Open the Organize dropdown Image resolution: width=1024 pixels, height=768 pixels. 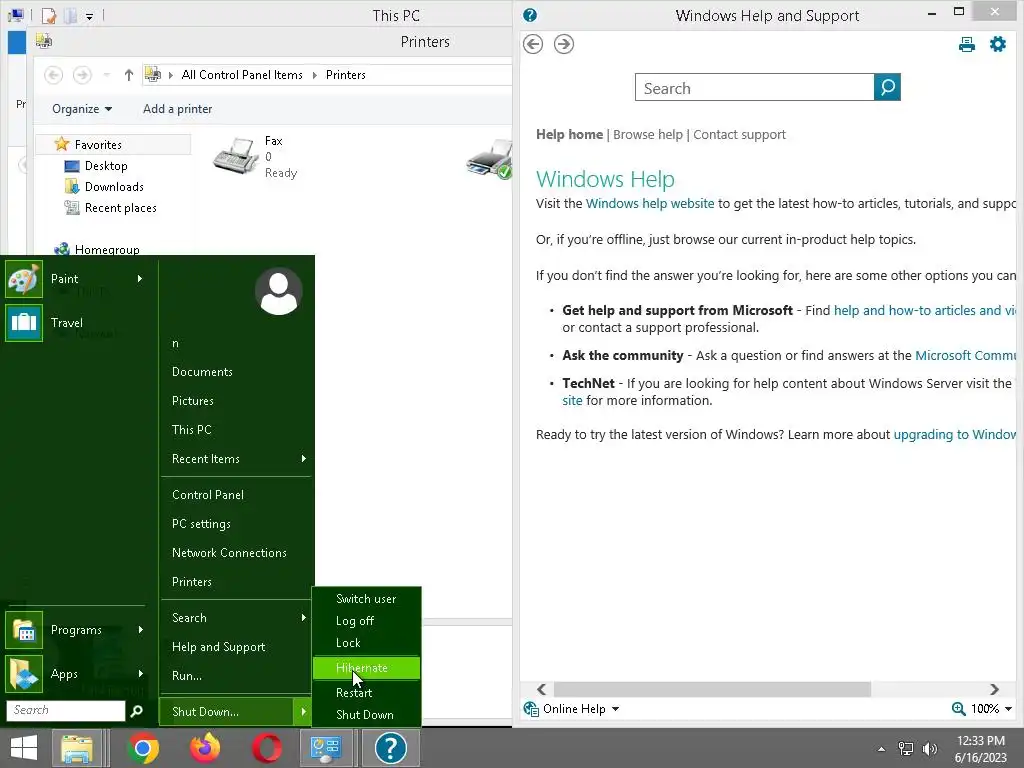click(82, 109)
